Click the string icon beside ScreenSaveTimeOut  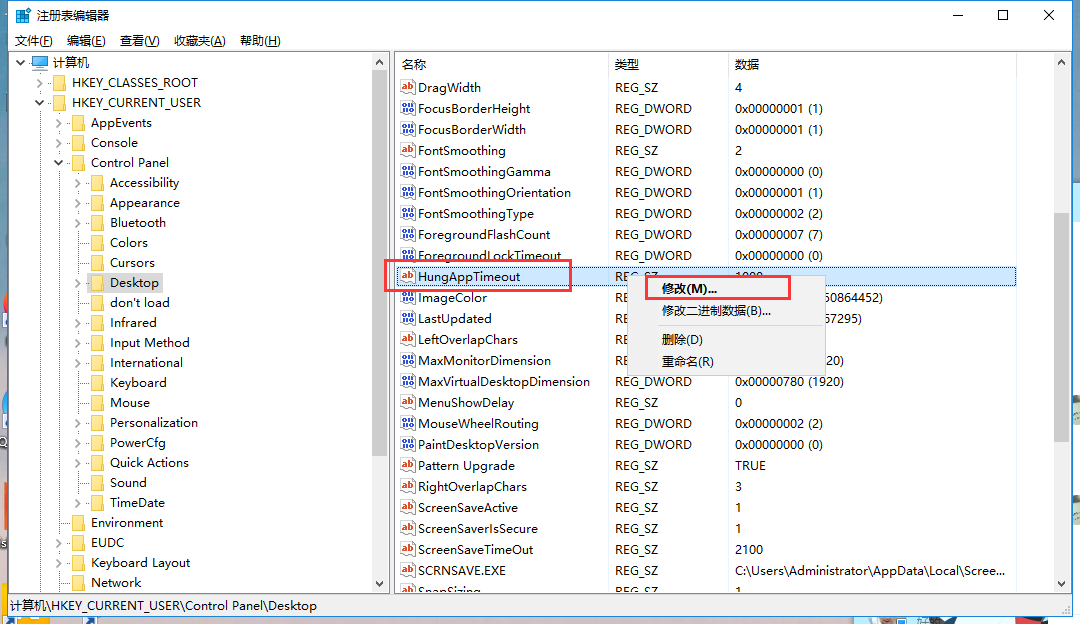pyautogui.click(x=407, y=549)
